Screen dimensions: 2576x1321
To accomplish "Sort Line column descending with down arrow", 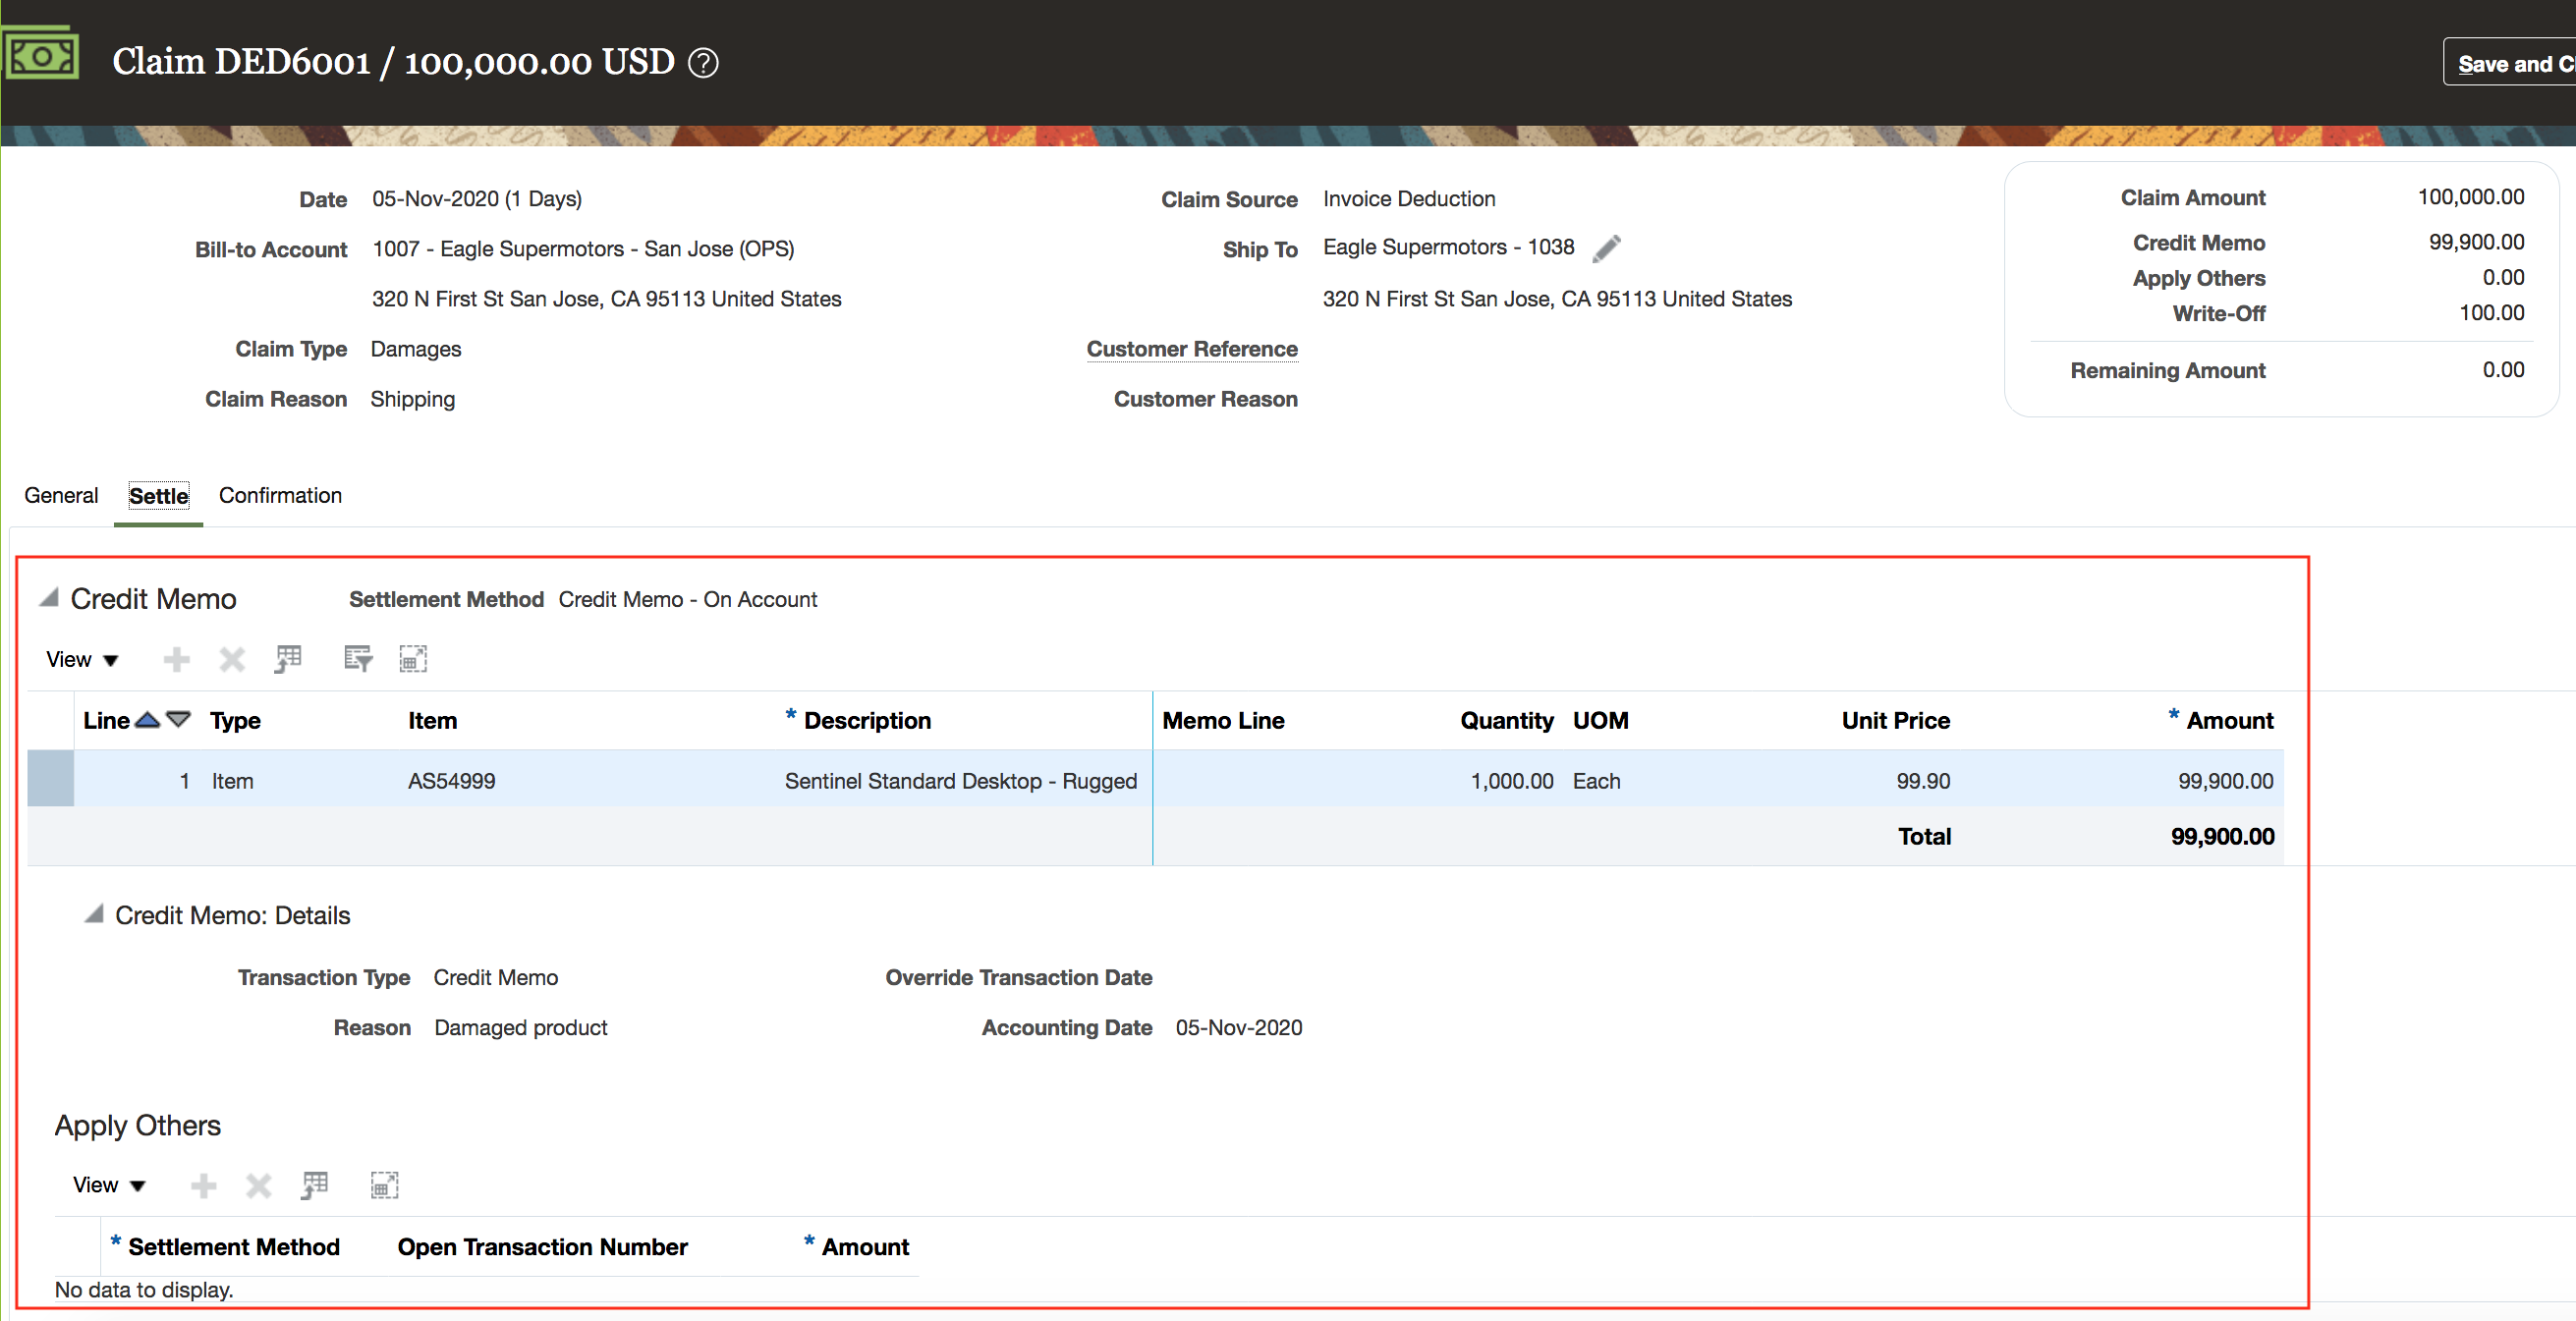I will [178, 719].
